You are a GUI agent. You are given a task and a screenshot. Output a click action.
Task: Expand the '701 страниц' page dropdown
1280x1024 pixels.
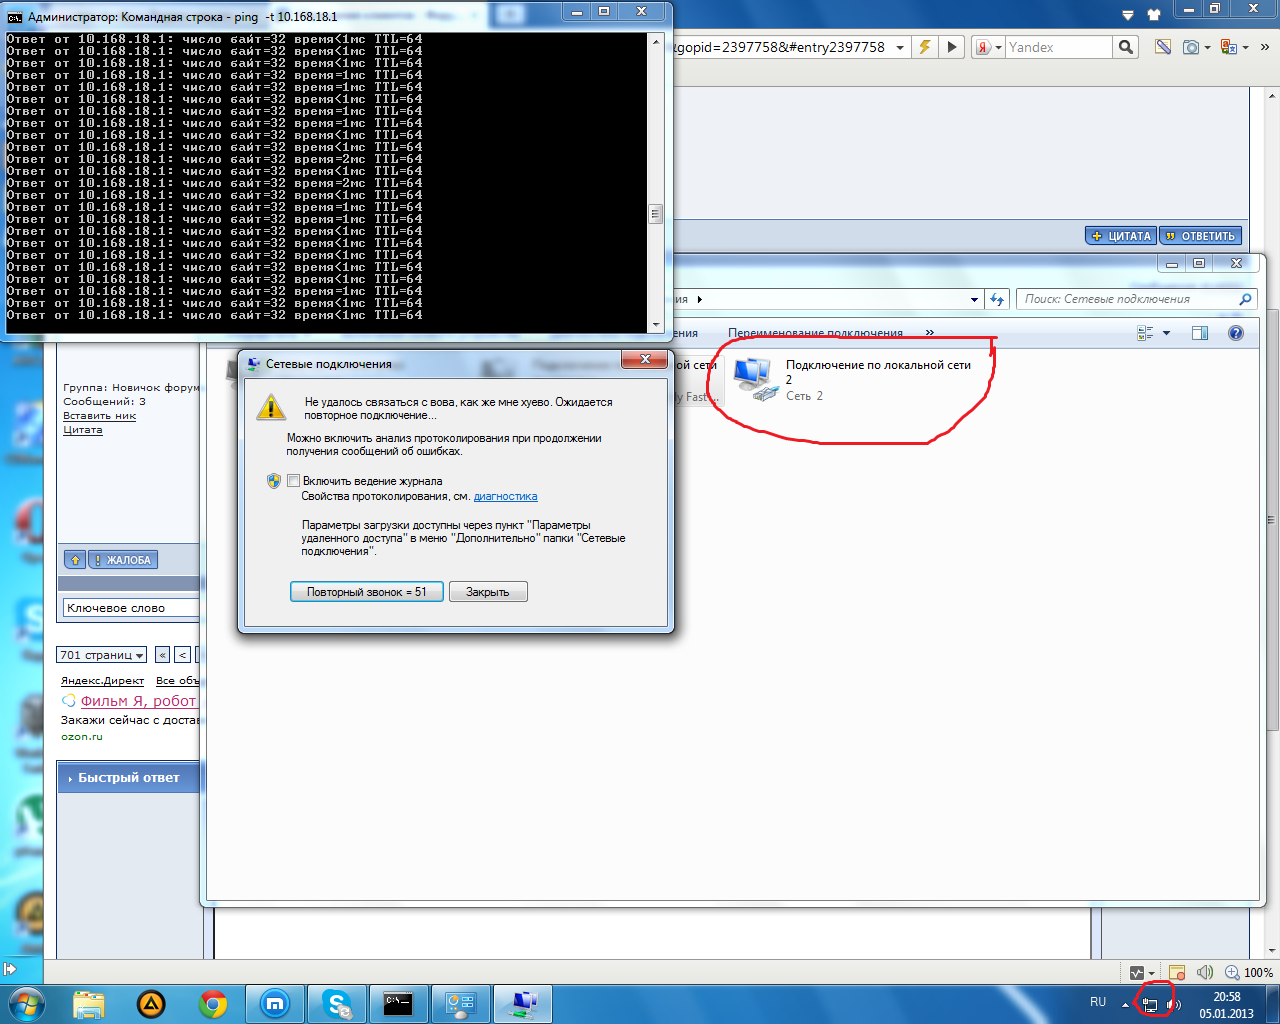pos(102,655)
